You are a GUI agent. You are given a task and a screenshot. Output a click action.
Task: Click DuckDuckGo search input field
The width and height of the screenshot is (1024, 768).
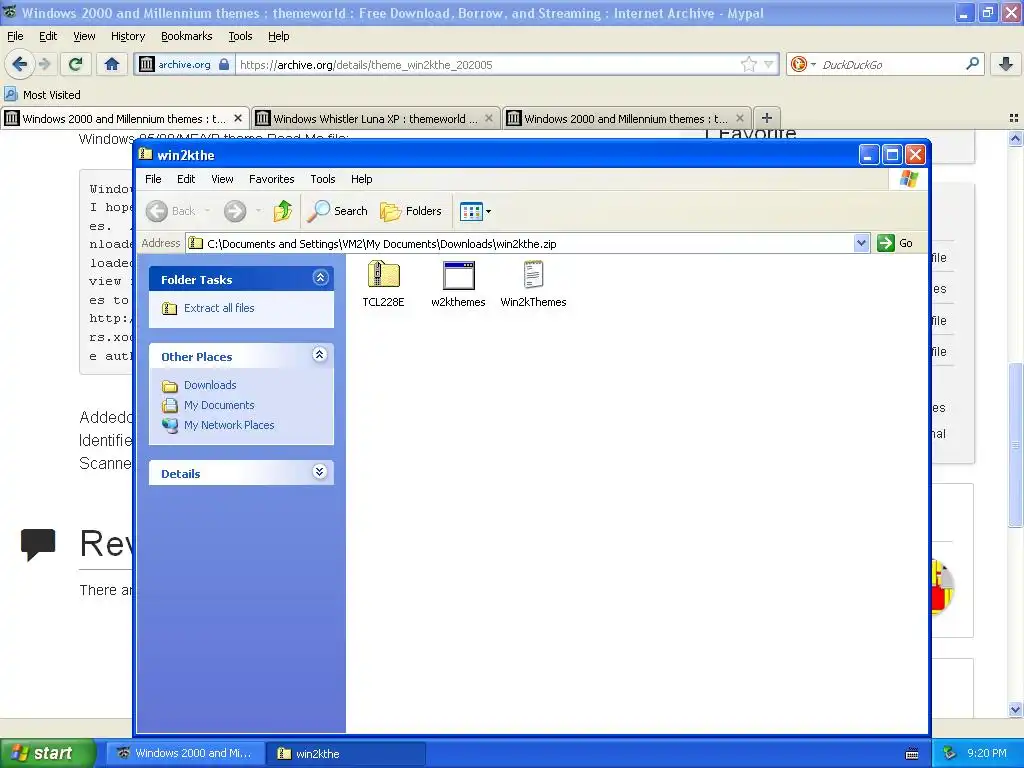coord(891,65)
